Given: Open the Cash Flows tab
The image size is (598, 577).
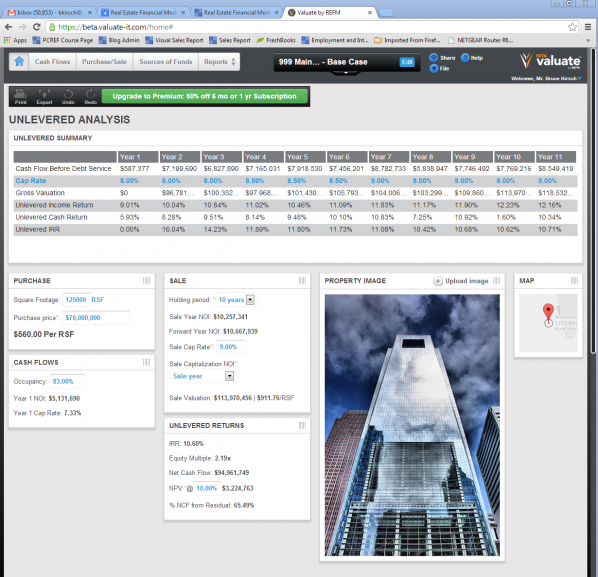Looking at the screenshot, I should 52,62.
